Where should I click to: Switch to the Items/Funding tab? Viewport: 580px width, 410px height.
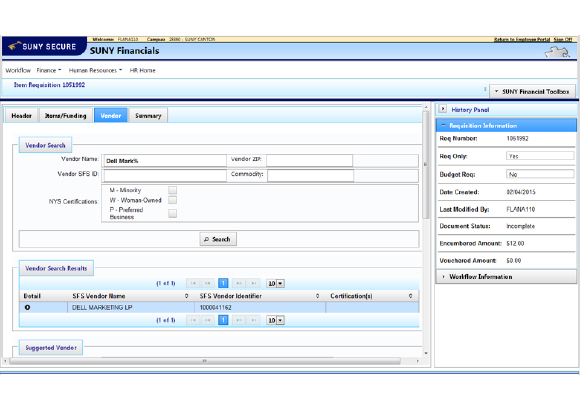click(x=65, y=116)
